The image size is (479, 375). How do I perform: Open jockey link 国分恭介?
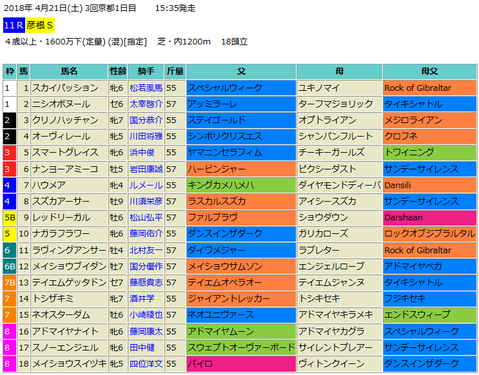[x=146, y=120]
